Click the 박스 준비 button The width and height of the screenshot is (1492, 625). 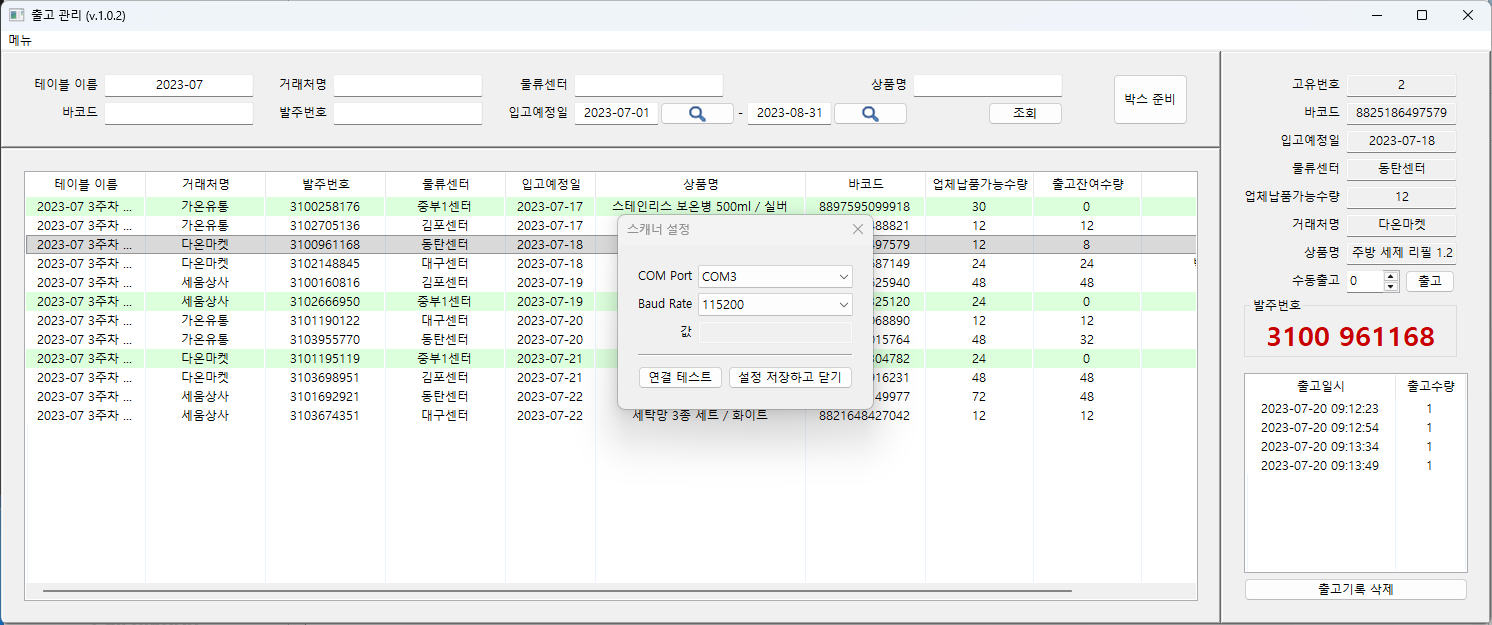[x=1150, y=100]
